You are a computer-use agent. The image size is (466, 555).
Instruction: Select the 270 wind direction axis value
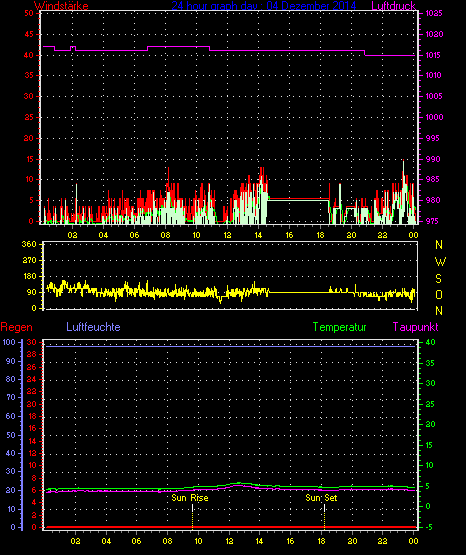point(29,260)
